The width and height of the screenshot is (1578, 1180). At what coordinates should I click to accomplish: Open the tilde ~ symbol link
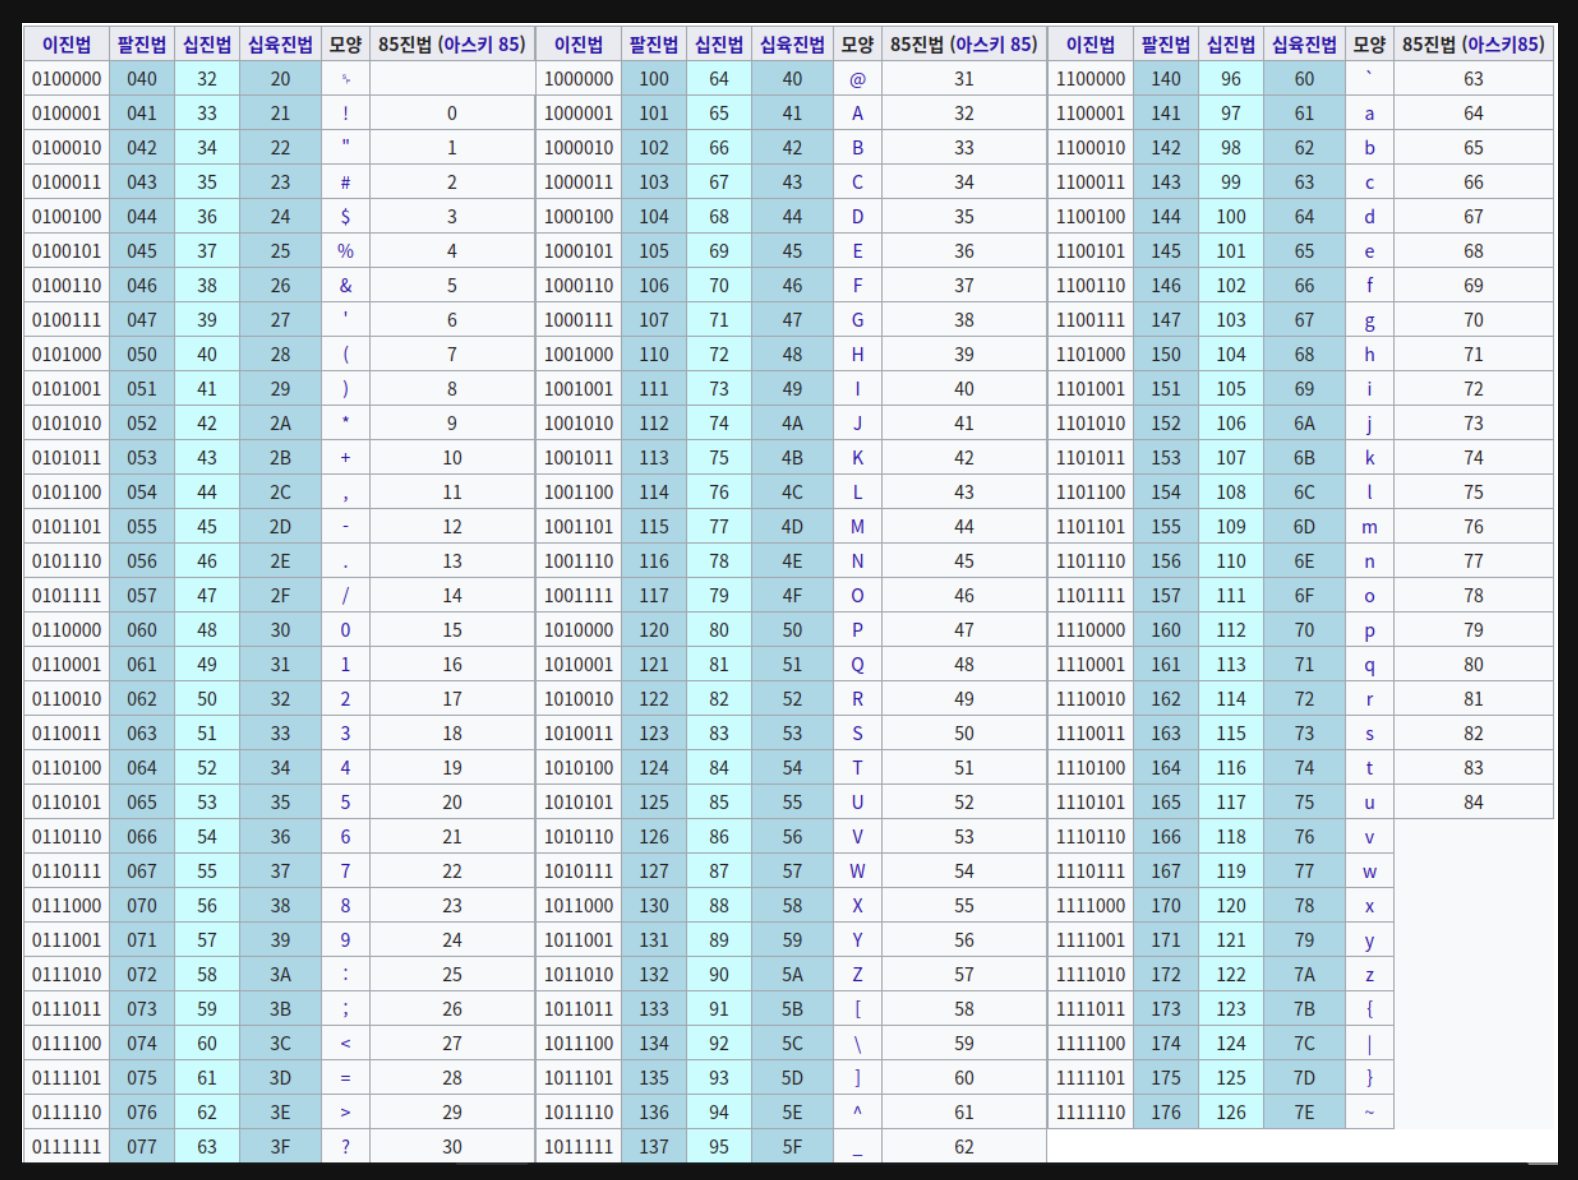pos(1369,1112)
